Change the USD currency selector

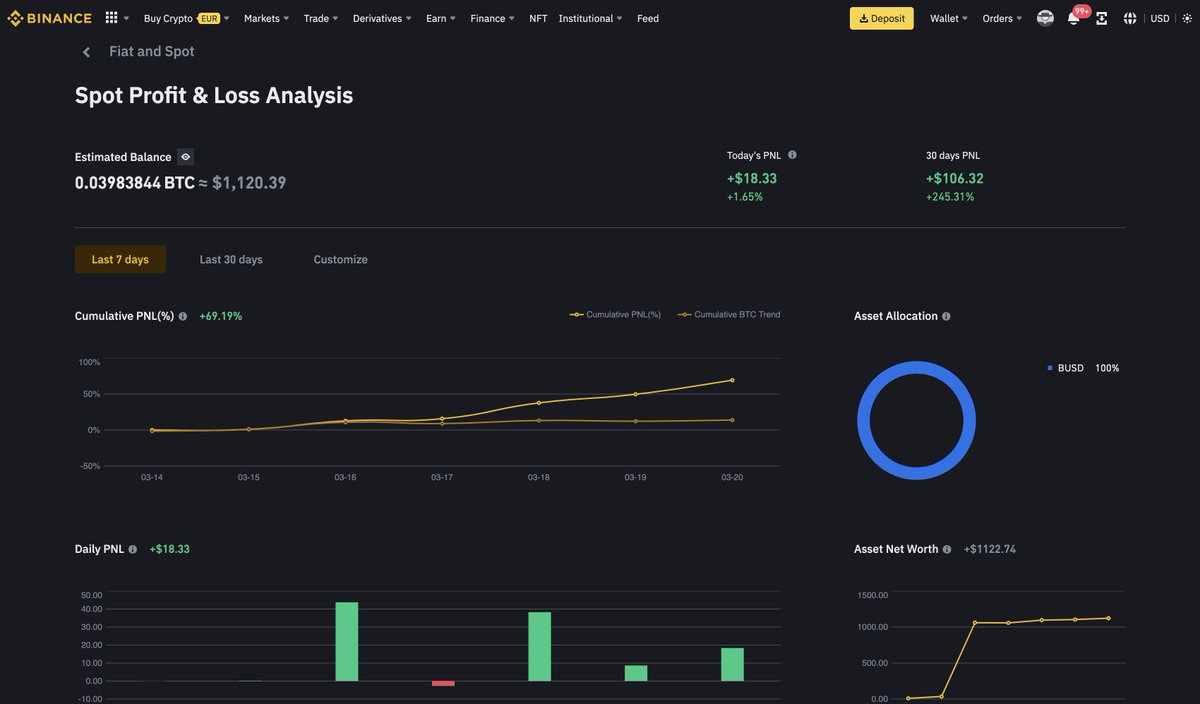tap(1160, 18)
